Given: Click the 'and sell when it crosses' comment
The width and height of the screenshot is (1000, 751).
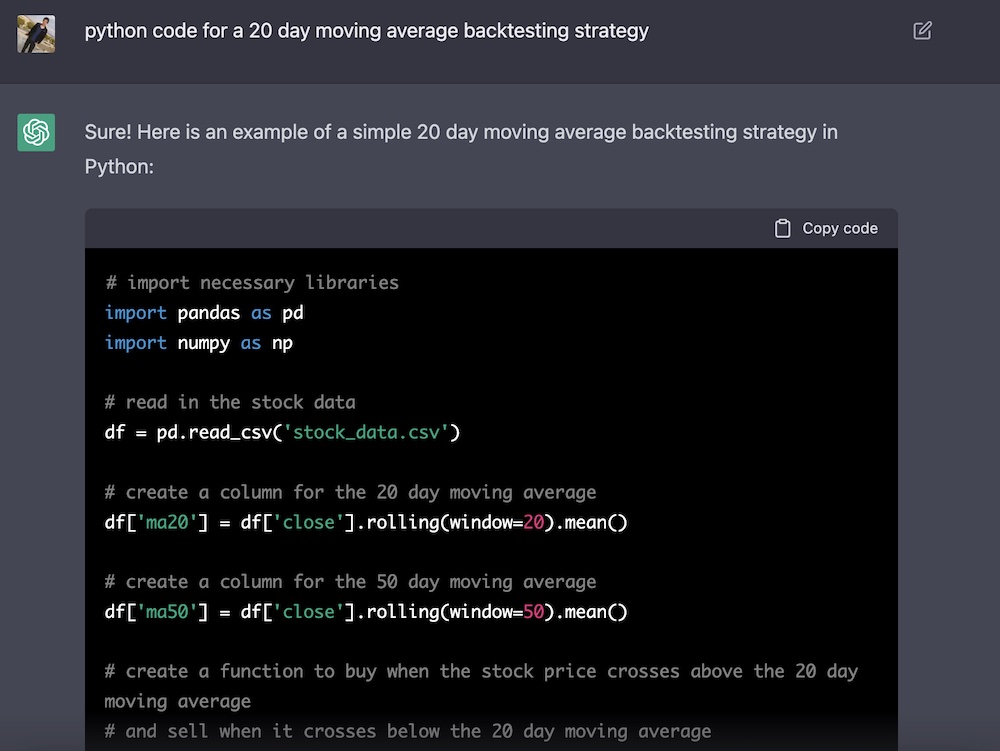Looking at the screenshot, I should click(x=407, y=731).
